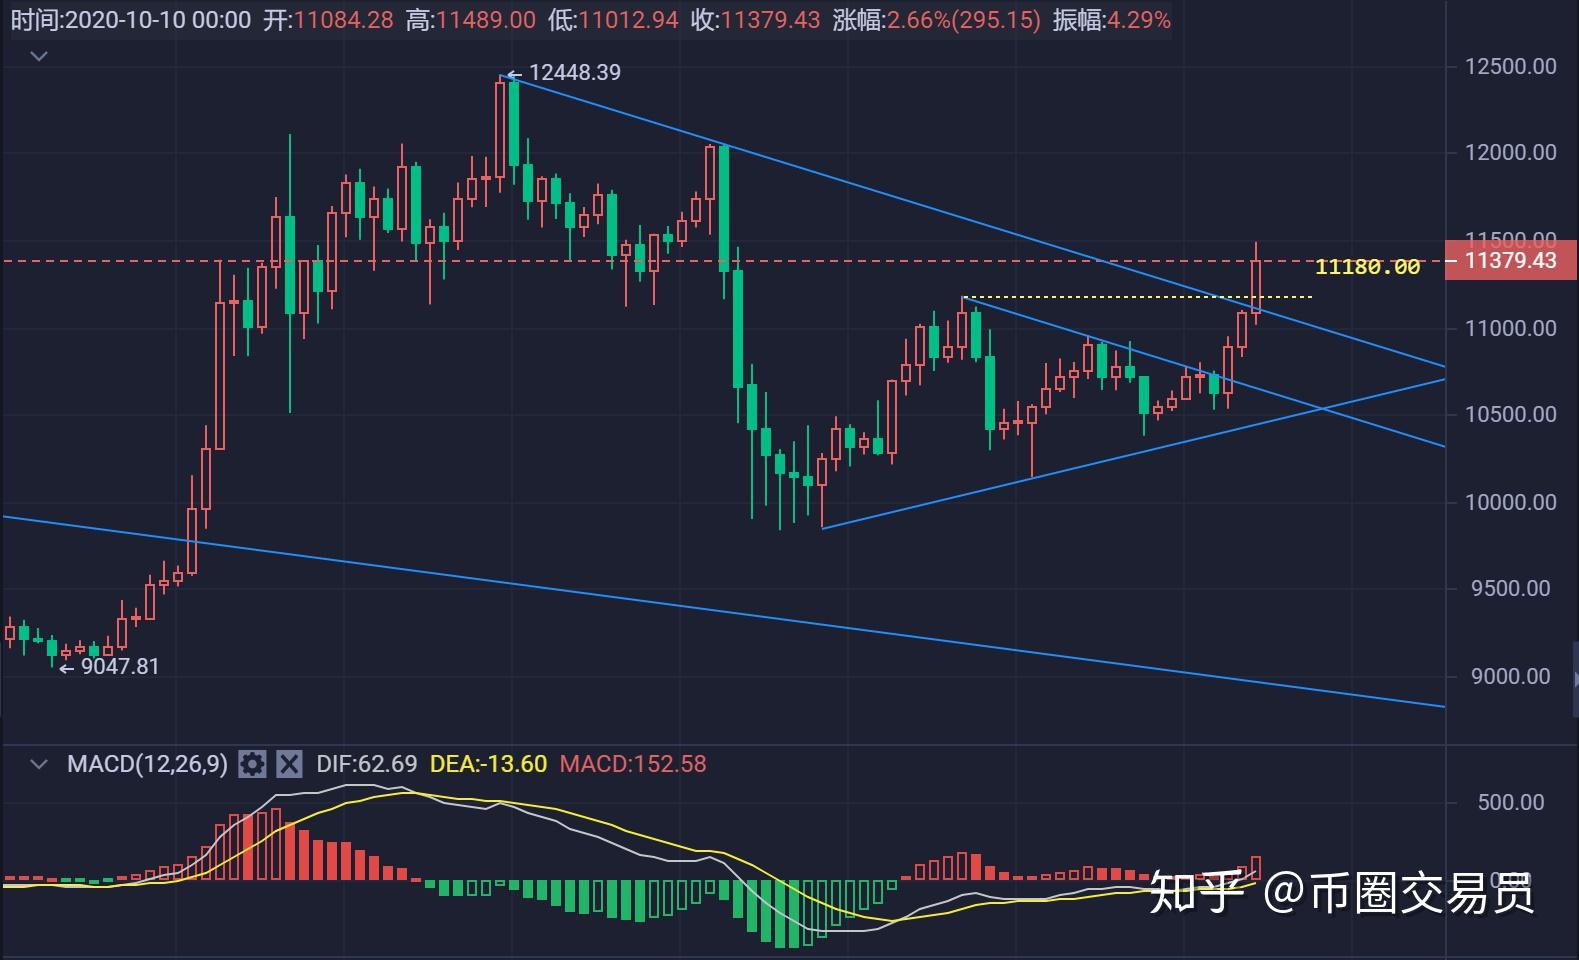Expand side panel arrow at right edge
This screenshot has height=960, width=1579.
pos(1575,680)
